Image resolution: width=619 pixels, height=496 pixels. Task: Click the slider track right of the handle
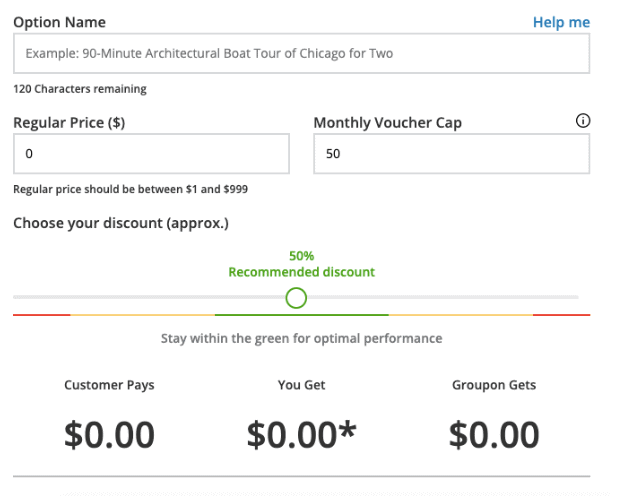443,297
